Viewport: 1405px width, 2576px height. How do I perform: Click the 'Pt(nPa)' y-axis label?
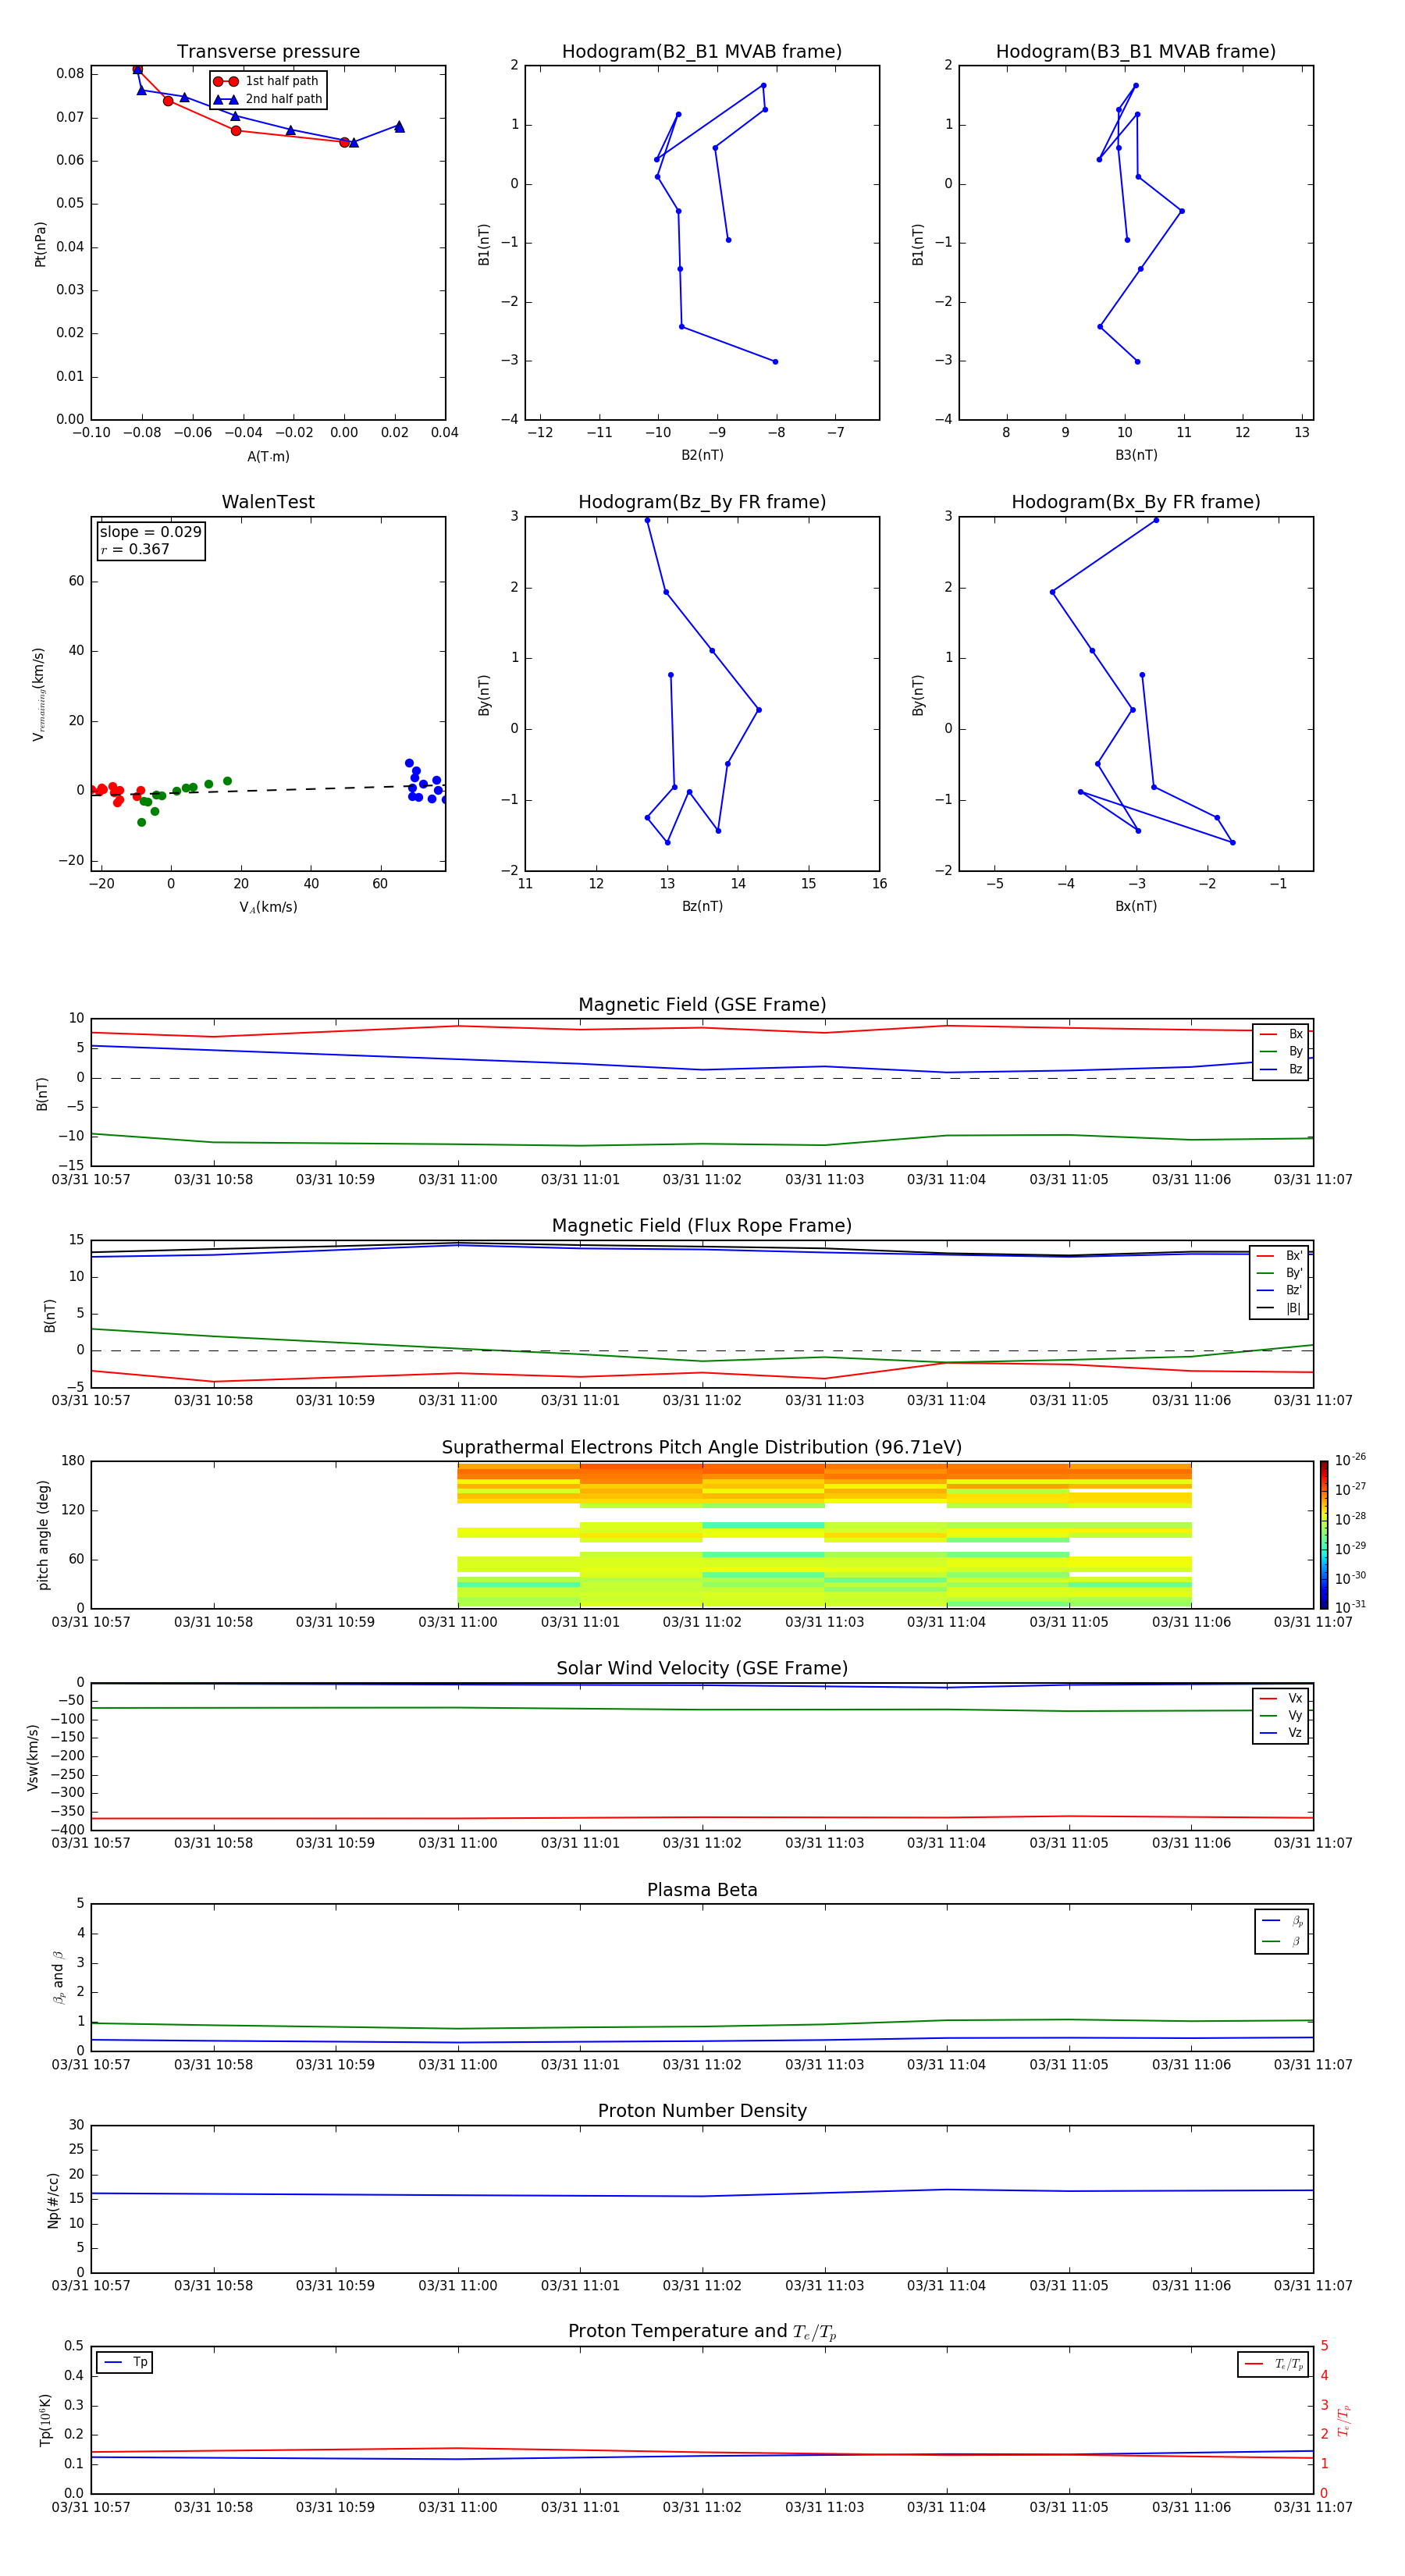(41, 244)
